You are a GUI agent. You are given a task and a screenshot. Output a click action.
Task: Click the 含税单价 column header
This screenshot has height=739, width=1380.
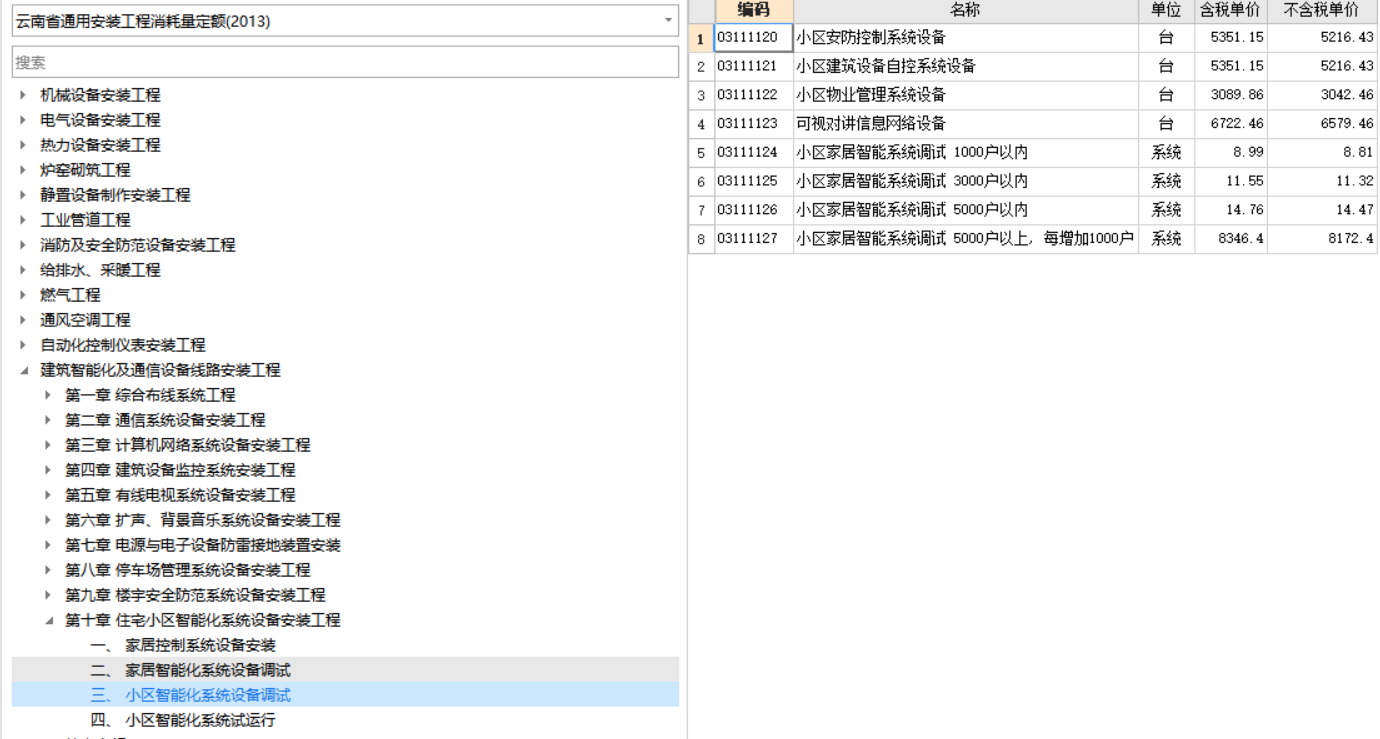point(1231,10)
